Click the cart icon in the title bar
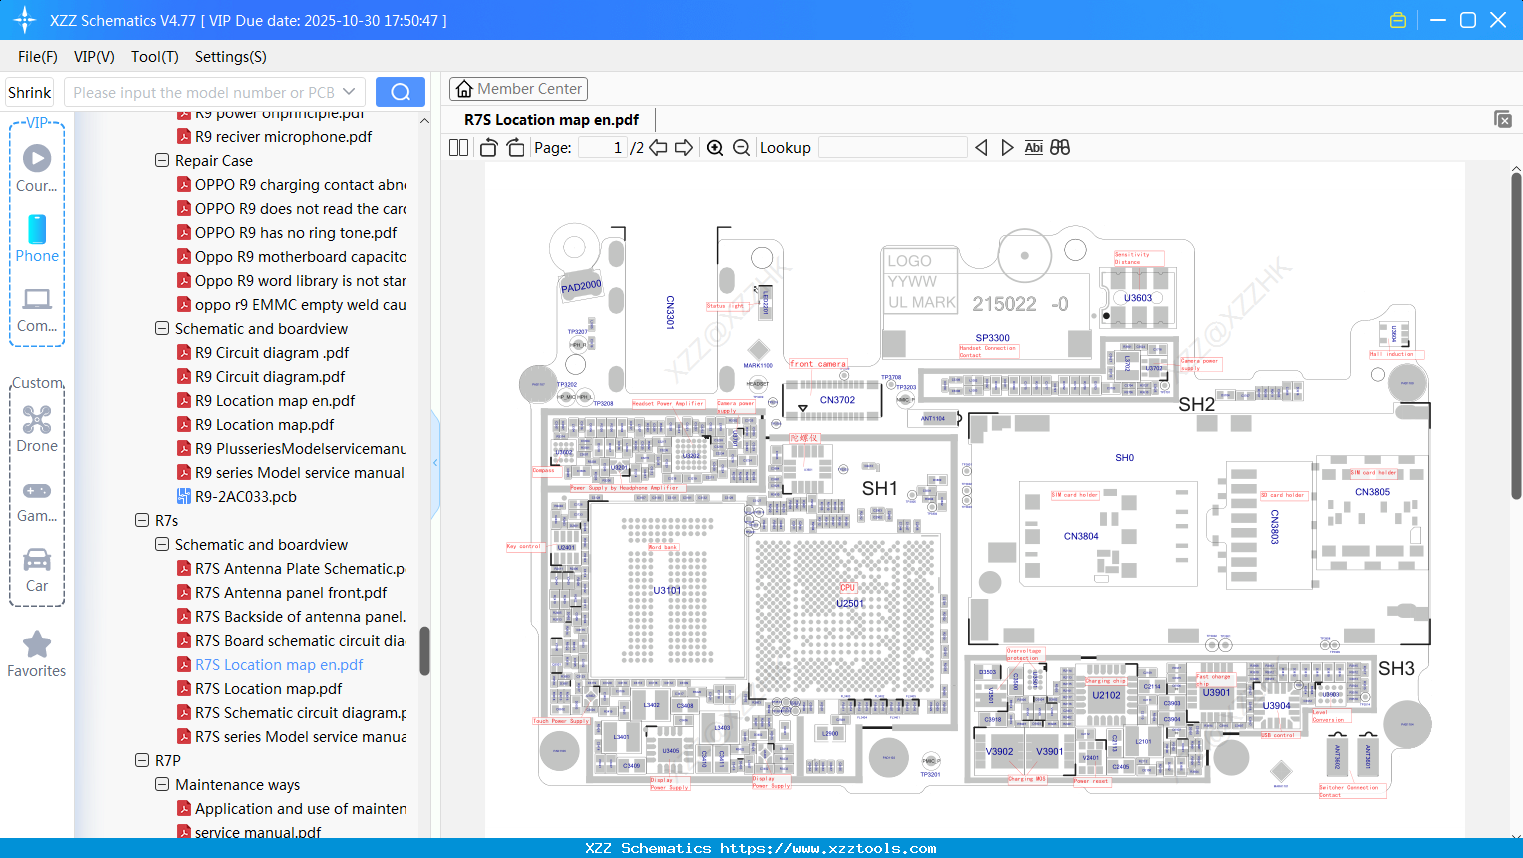Viewport: 1523px width, 858px height. 1398,19
